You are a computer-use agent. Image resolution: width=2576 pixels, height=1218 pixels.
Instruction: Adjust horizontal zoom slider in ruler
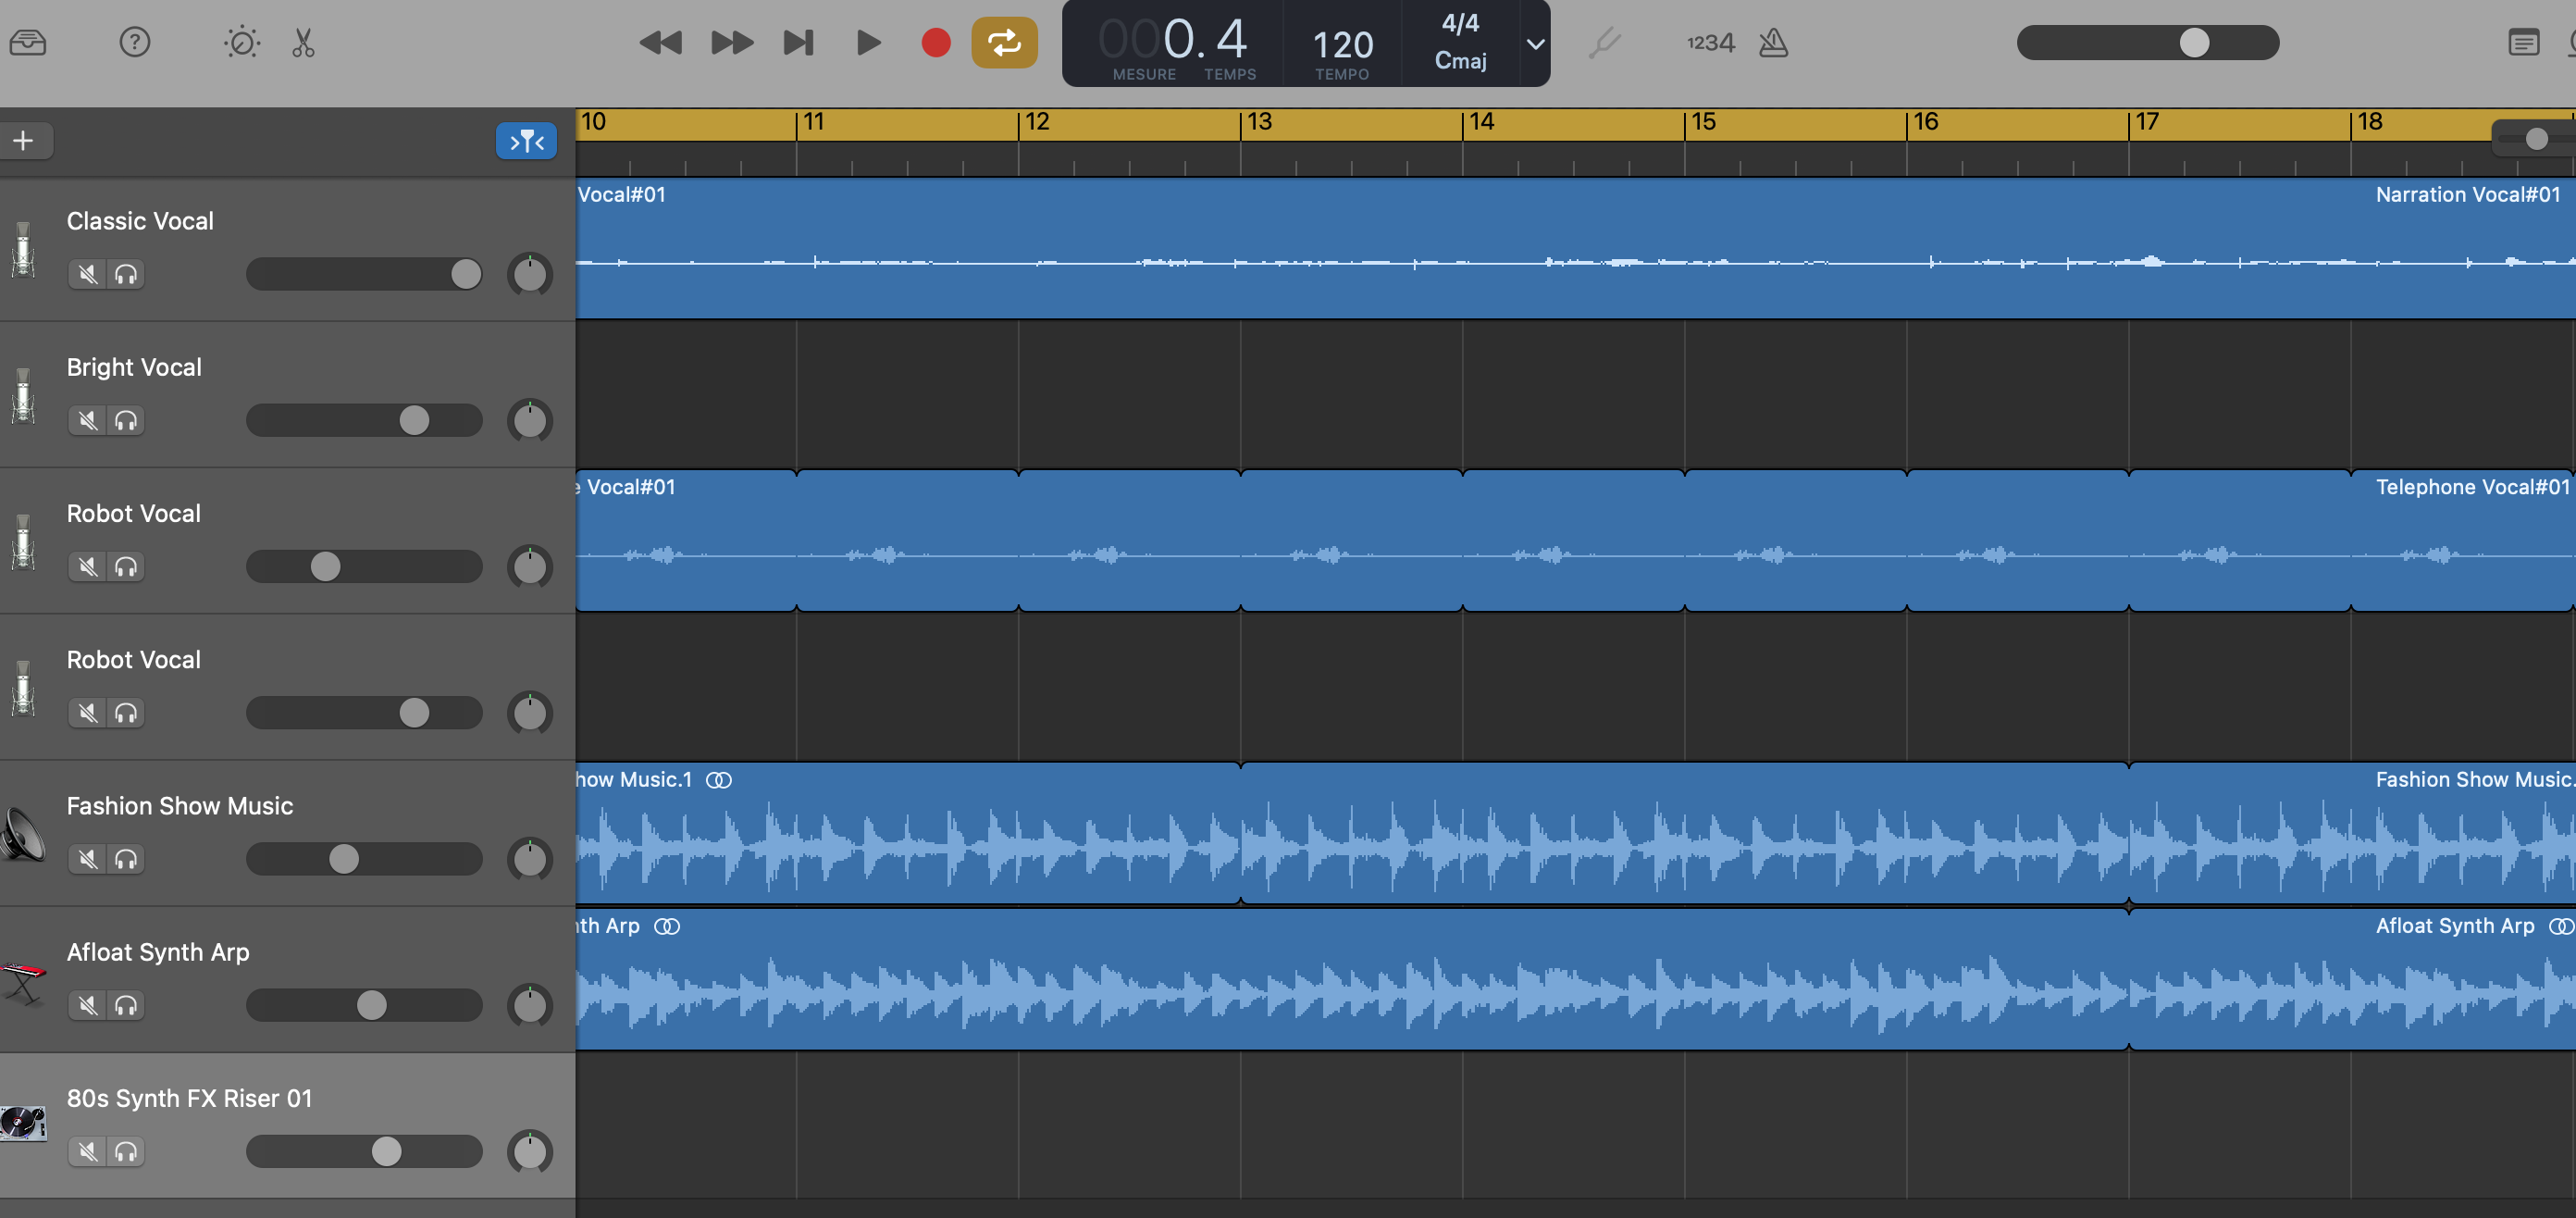tap(2534, 139)
